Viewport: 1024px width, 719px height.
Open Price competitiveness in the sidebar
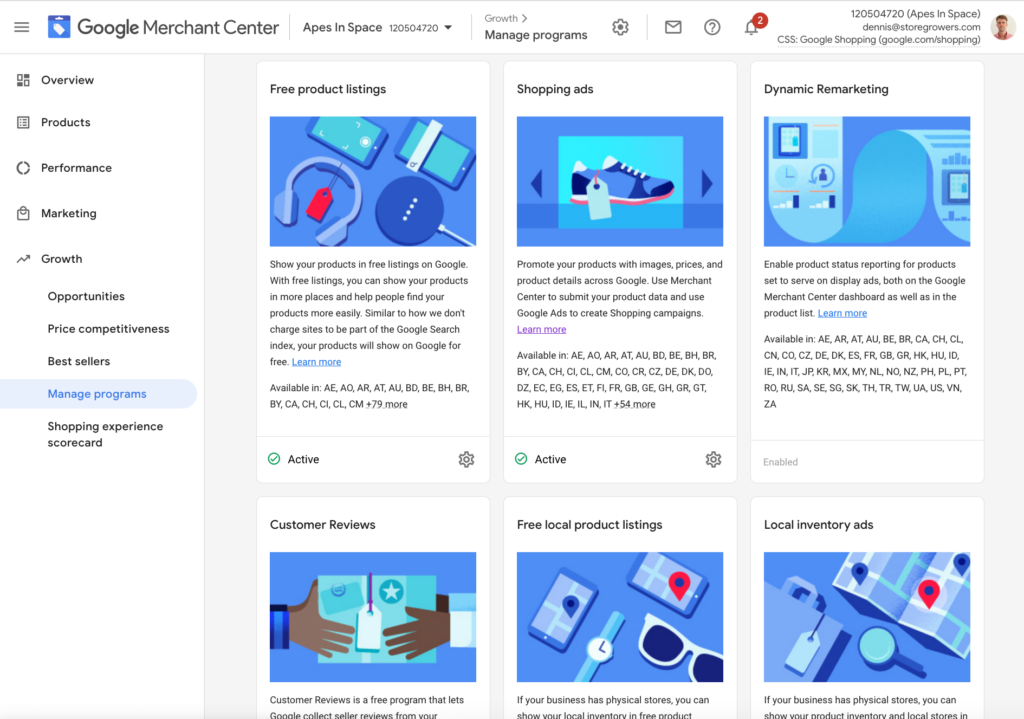click(x=109, y=328)
